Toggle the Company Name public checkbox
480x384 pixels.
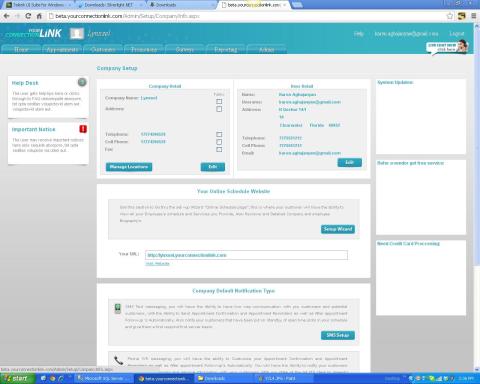coord(219,101)
